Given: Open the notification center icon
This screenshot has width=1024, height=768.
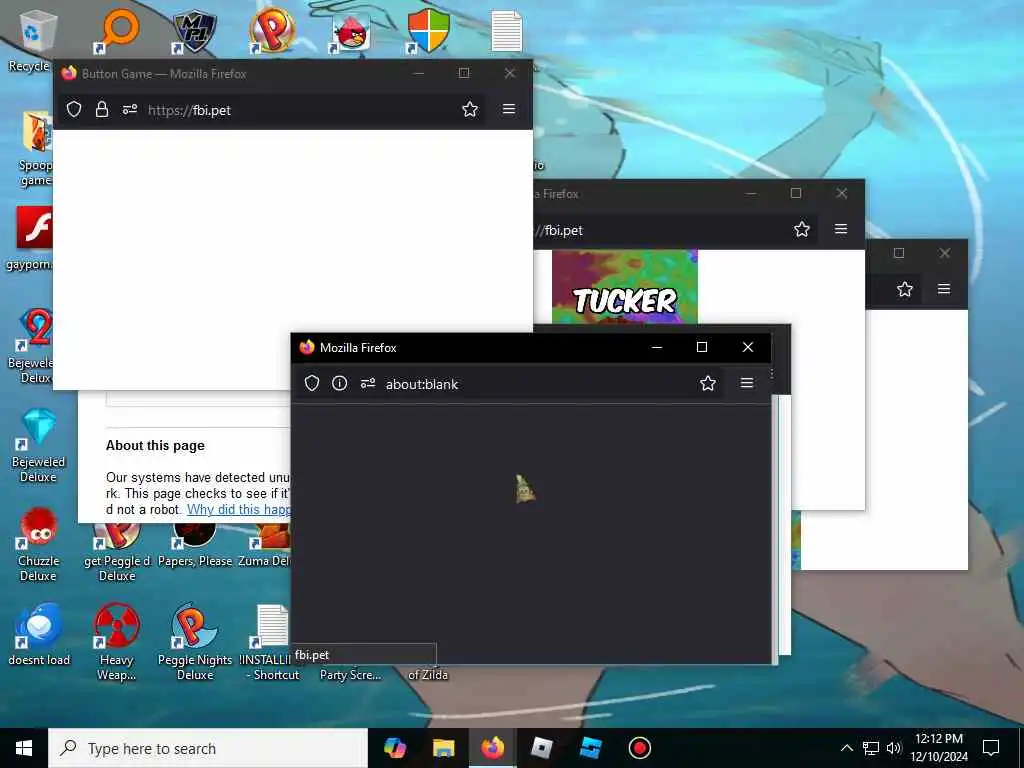Looking at the screenshot, I should (991, 748).
